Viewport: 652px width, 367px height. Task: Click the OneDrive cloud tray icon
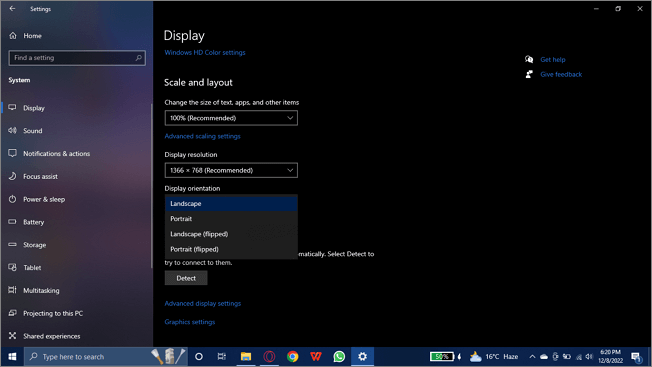pos(544,357)
